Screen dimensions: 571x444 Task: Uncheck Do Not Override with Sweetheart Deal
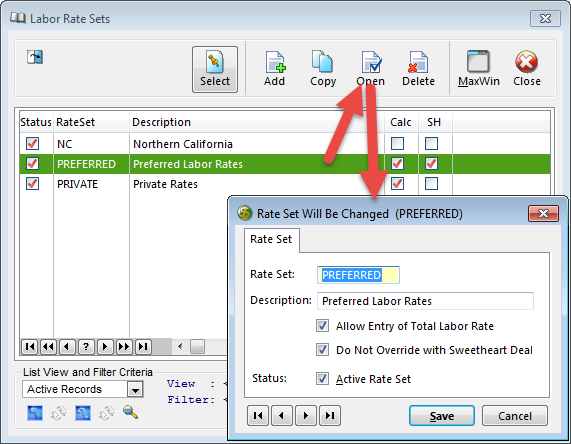pos(322,350)
